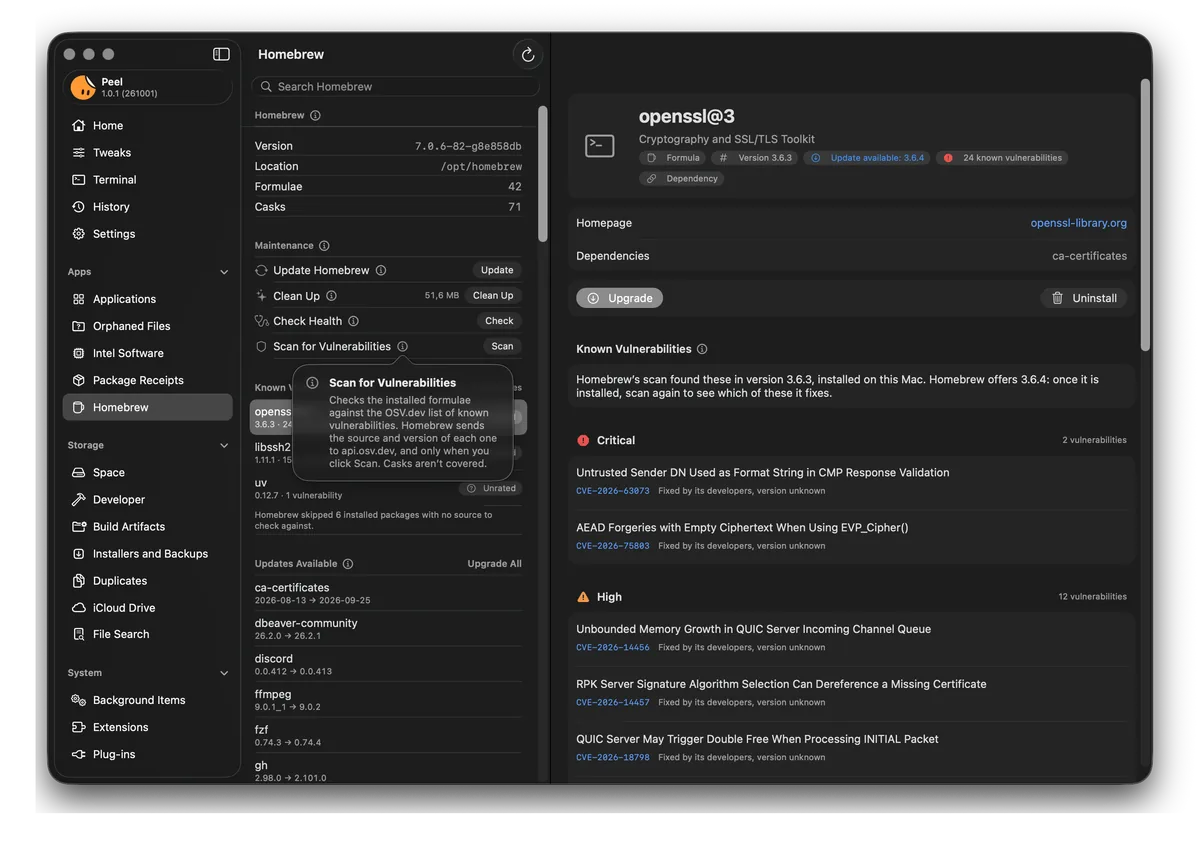Click the Scan button
Screen dimensions: 1200x847
point(502,346)
